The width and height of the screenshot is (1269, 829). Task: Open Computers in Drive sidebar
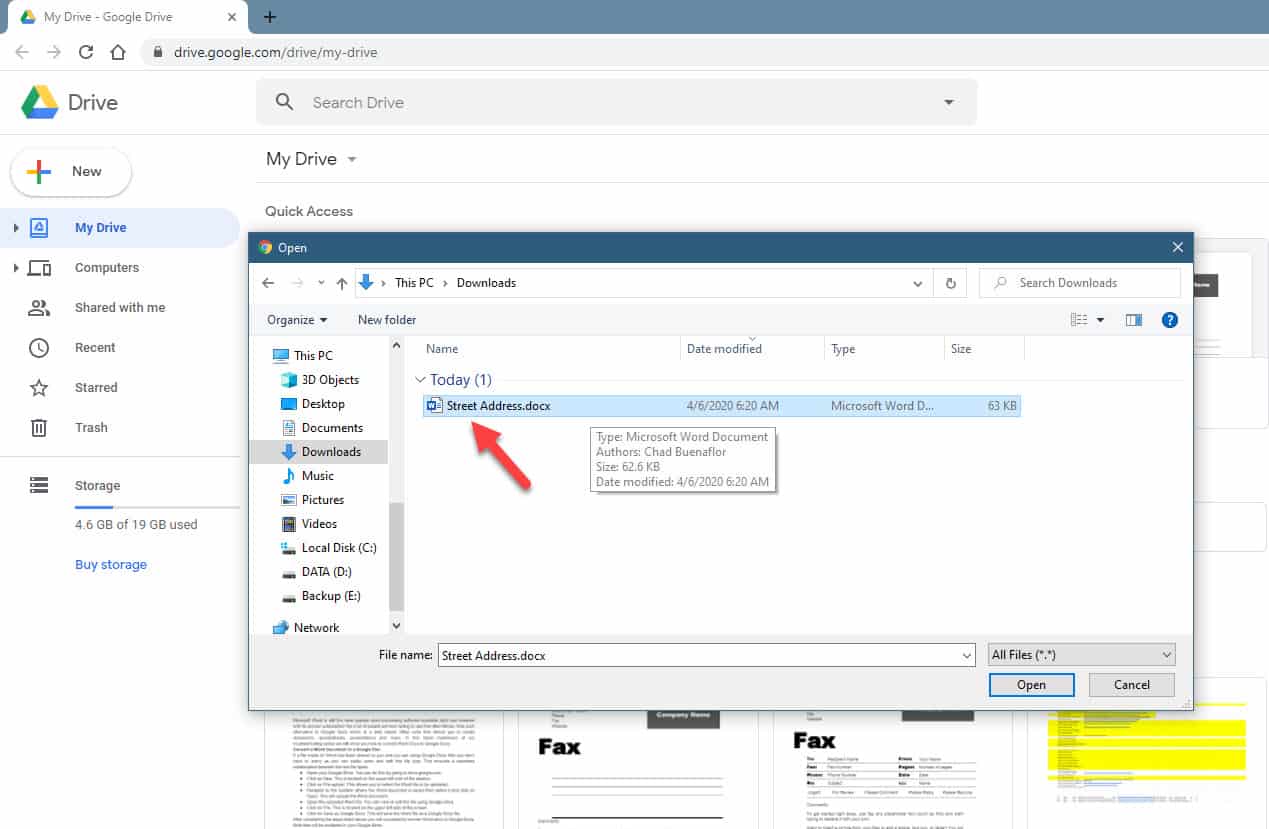point(106,268)
